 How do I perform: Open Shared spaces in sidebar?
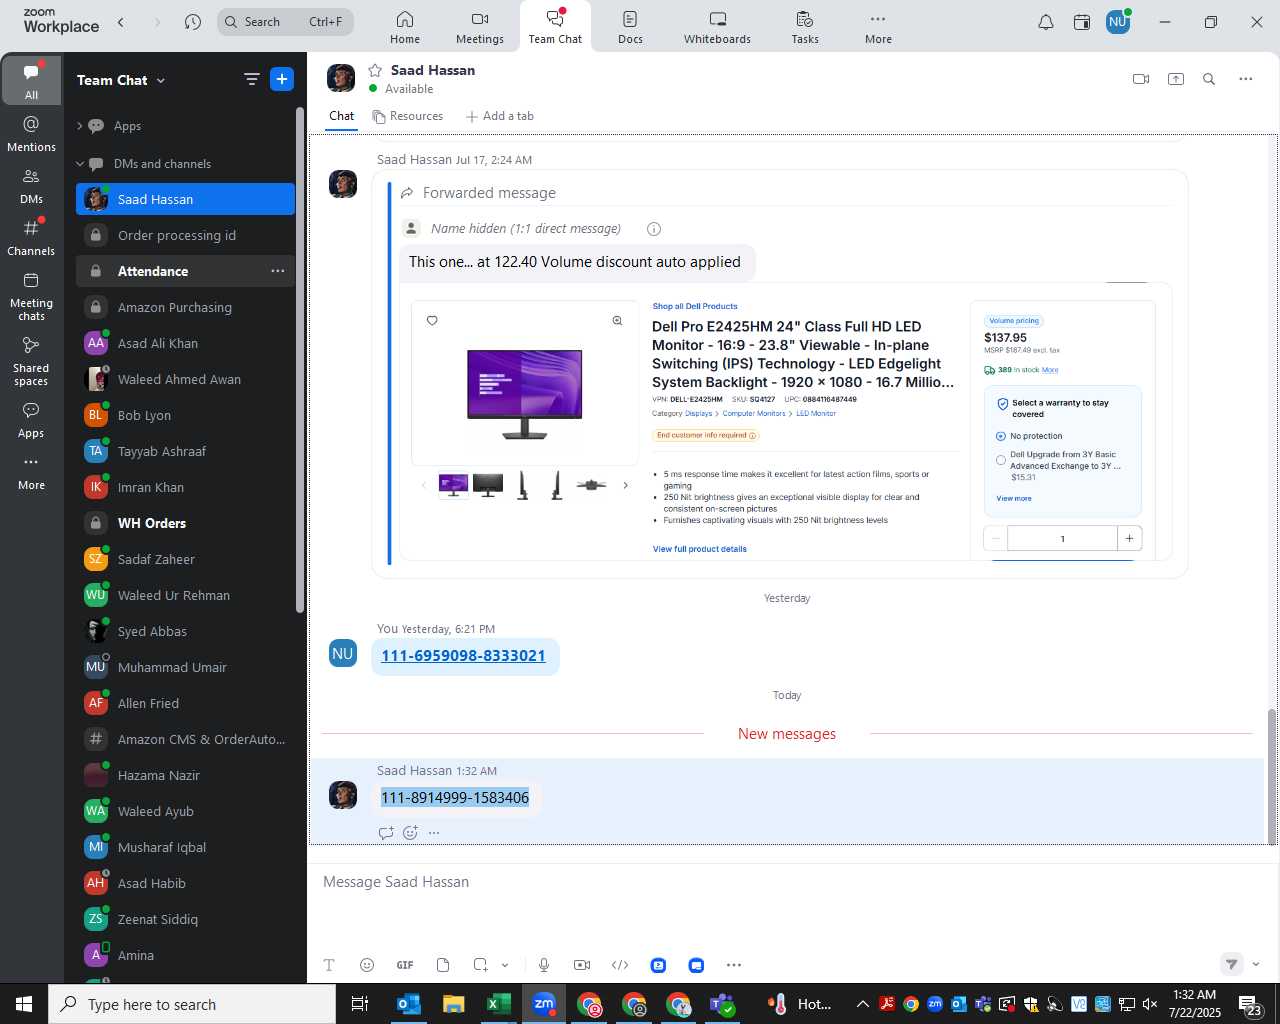(31, 361)
